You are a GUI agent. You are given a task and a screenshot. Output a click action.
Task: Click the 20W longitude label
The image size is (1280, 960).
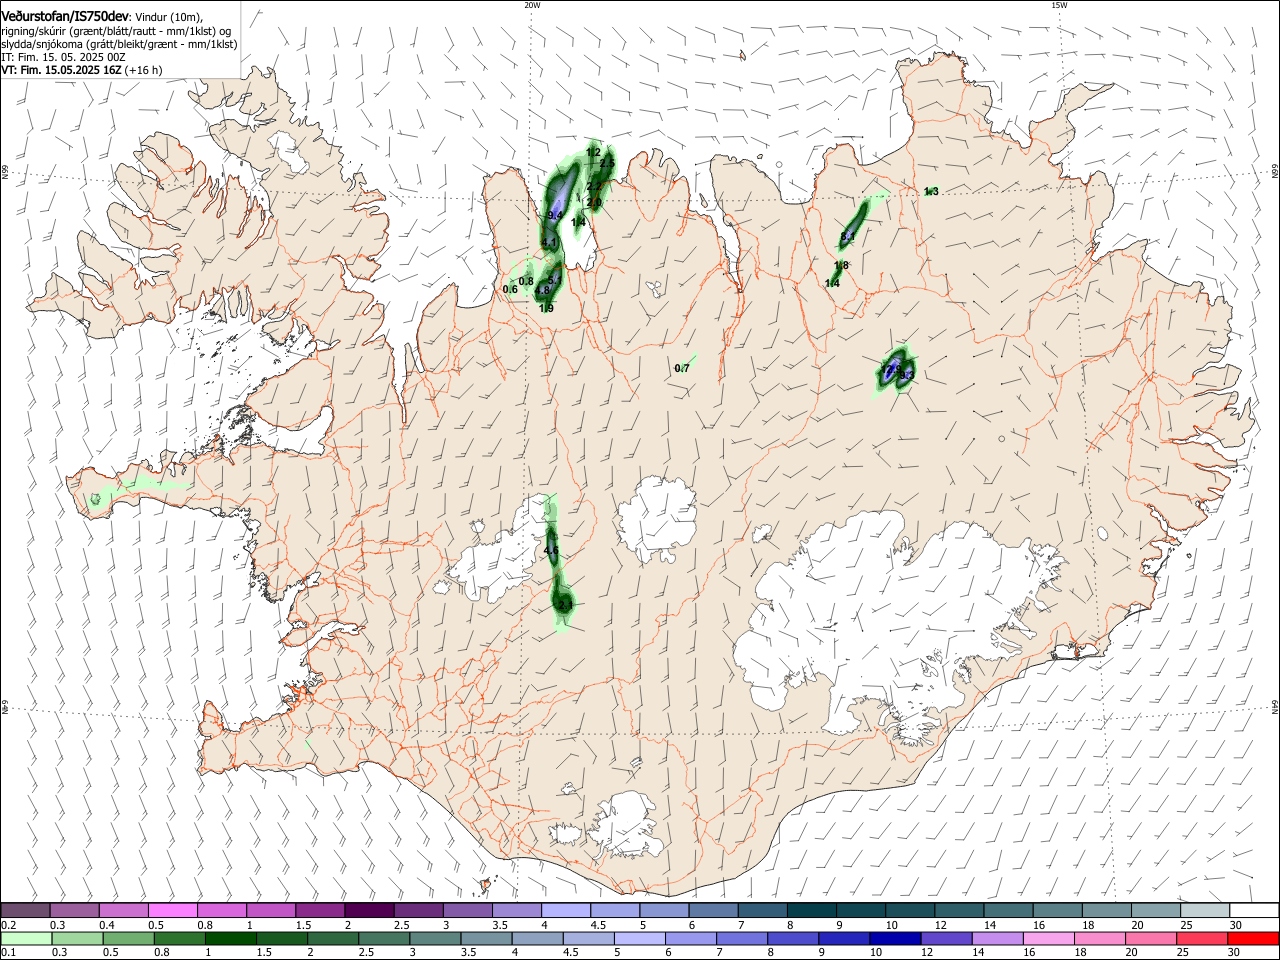coord(532,5)
